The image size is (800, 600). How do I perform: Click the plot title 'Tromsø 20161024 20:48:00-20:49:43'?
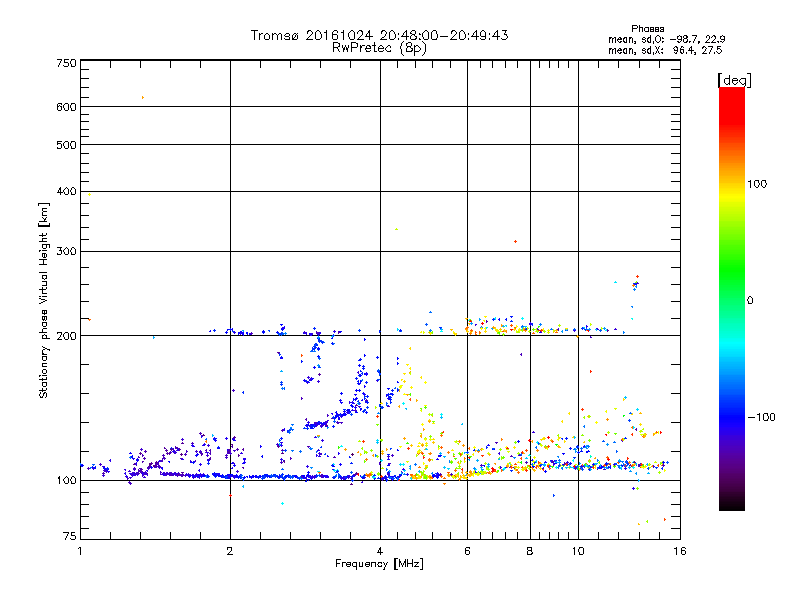coord(379,35)
